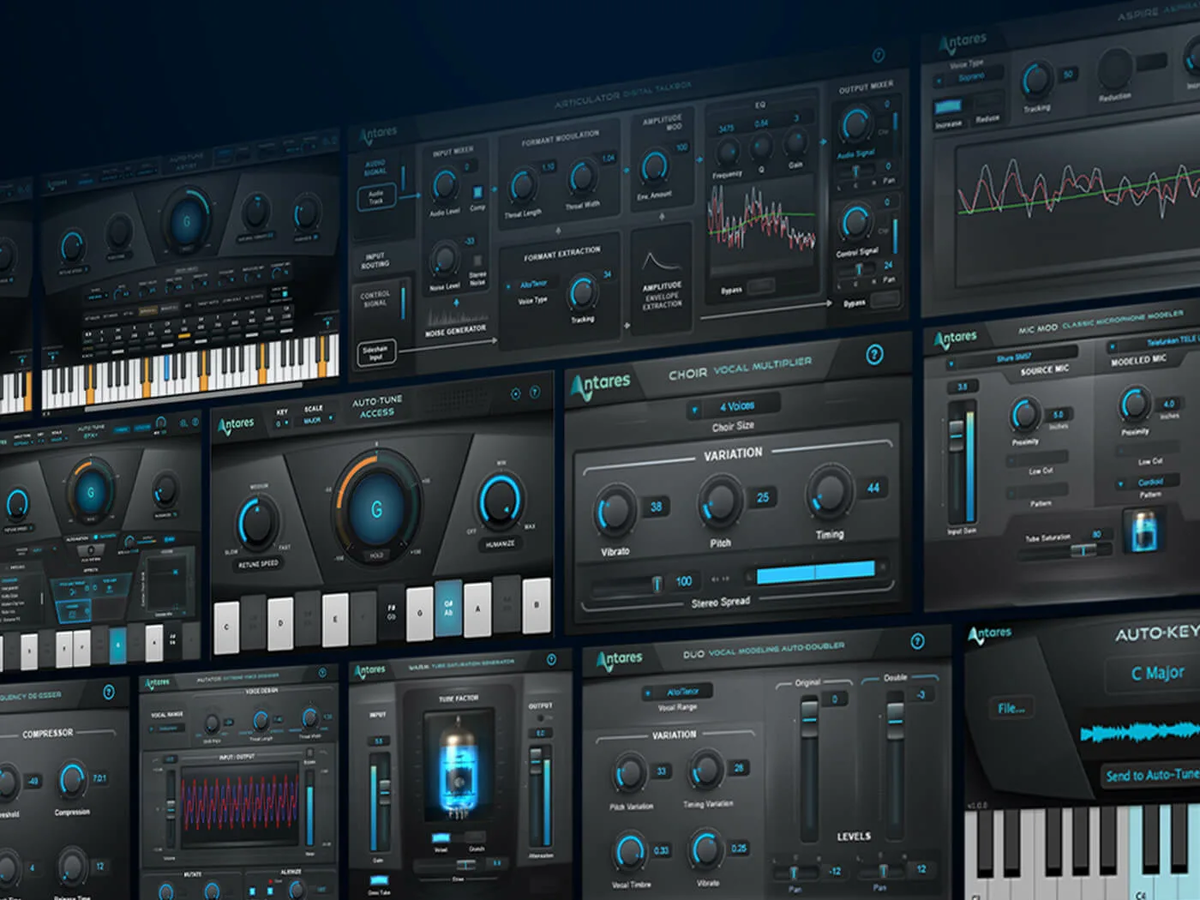The height and width of the screenshot is (900, 1200).
Task: Toggle the EQ Bypass switch in Articulator
Action: (760, 286)
